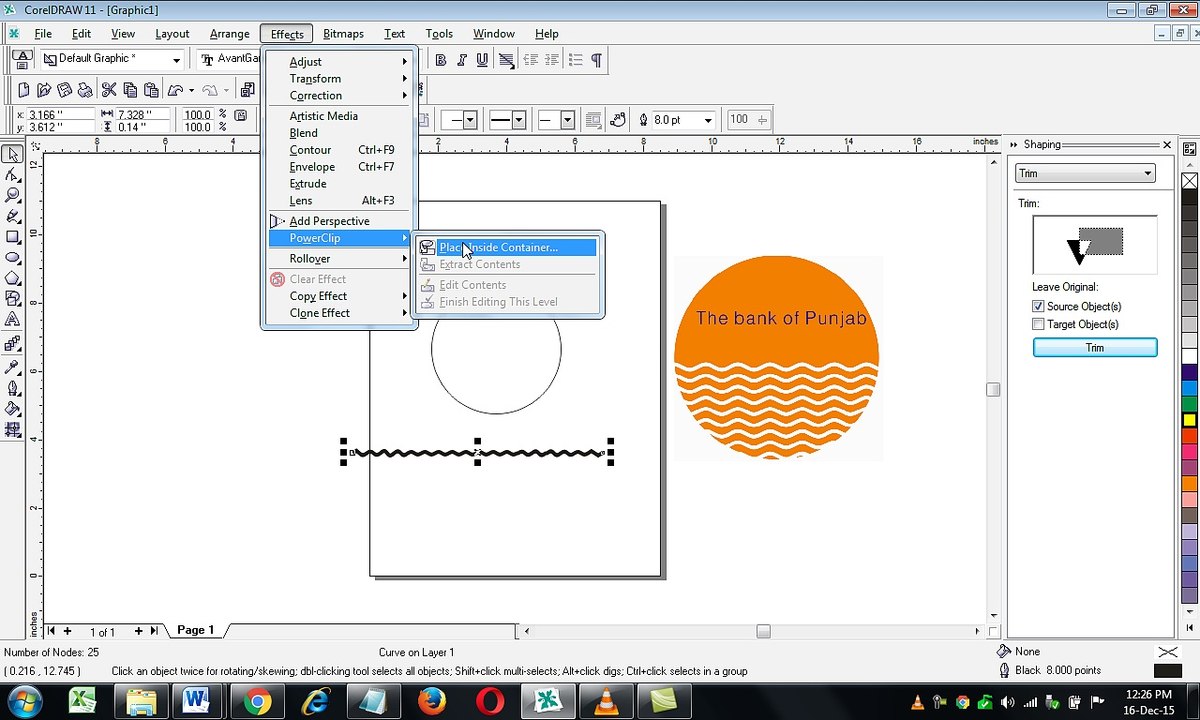Enable the Target Object(s) checkbox
1200x720 pixels.
1038,324
